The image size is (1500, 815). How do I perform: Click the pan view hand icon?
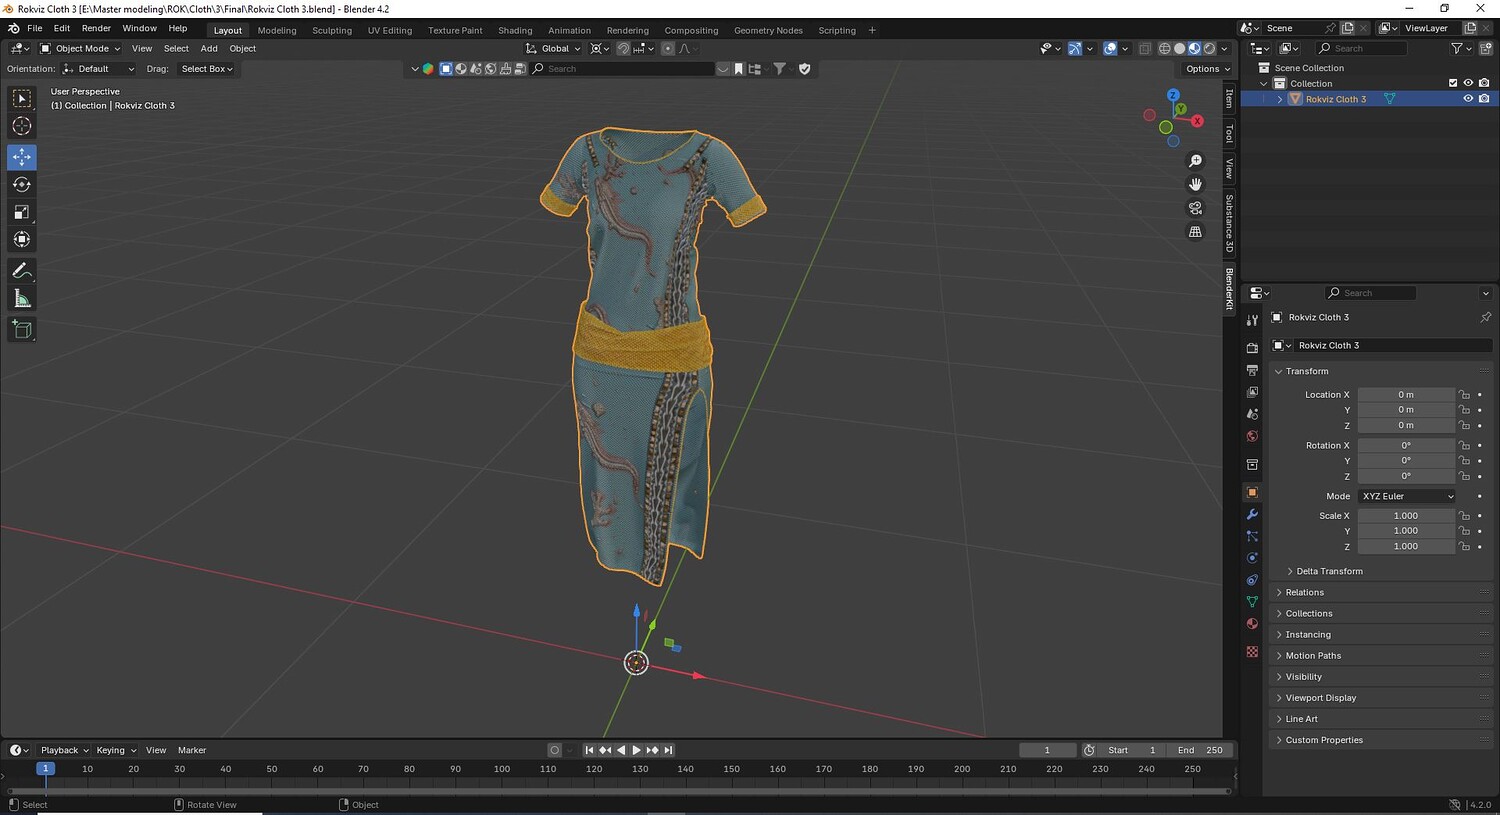pos(1195,184)
